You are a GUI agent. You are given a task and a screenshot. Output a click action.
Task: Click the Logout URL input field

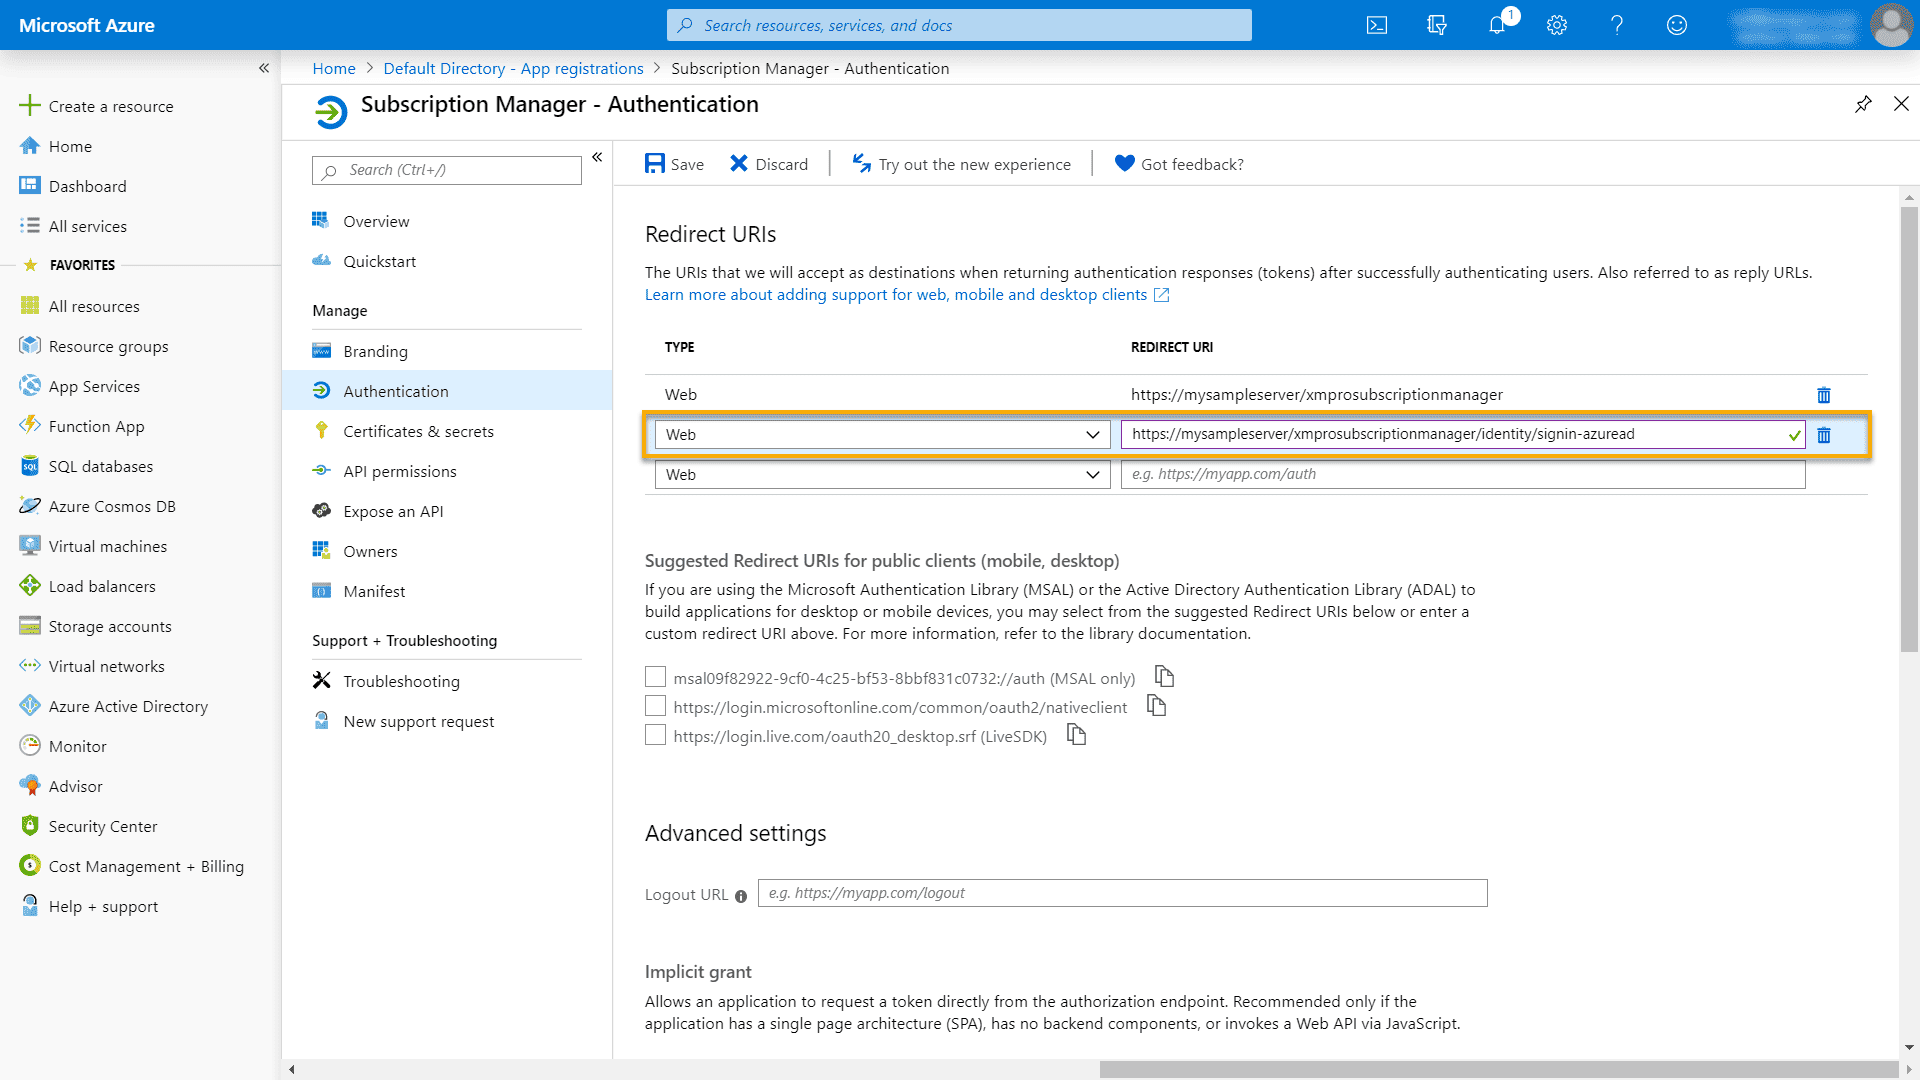1122,893
